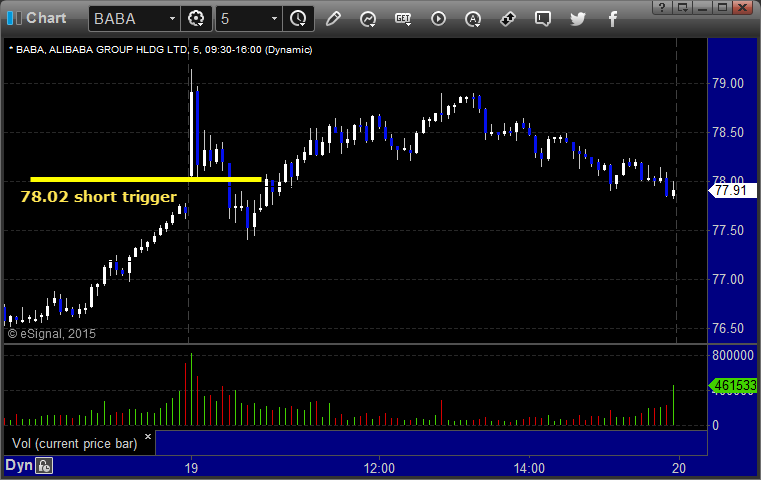Select the yellow short trigger line
Image resolution: width=761 pixels, height=480 pixels.
(x=146, y=180)
